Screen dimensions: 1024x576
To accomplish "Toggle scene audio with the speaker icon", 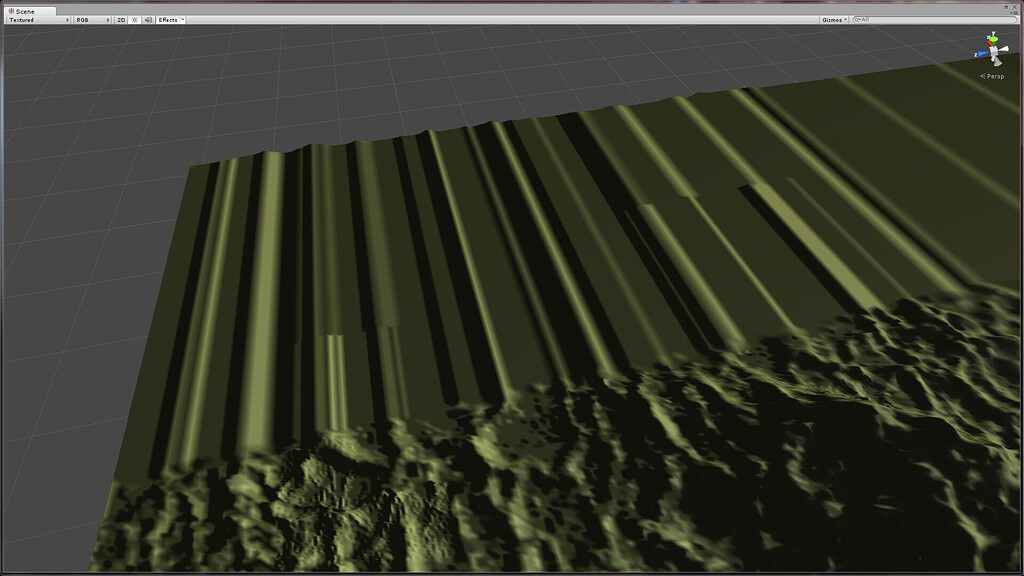I will [x=150, y=19].
